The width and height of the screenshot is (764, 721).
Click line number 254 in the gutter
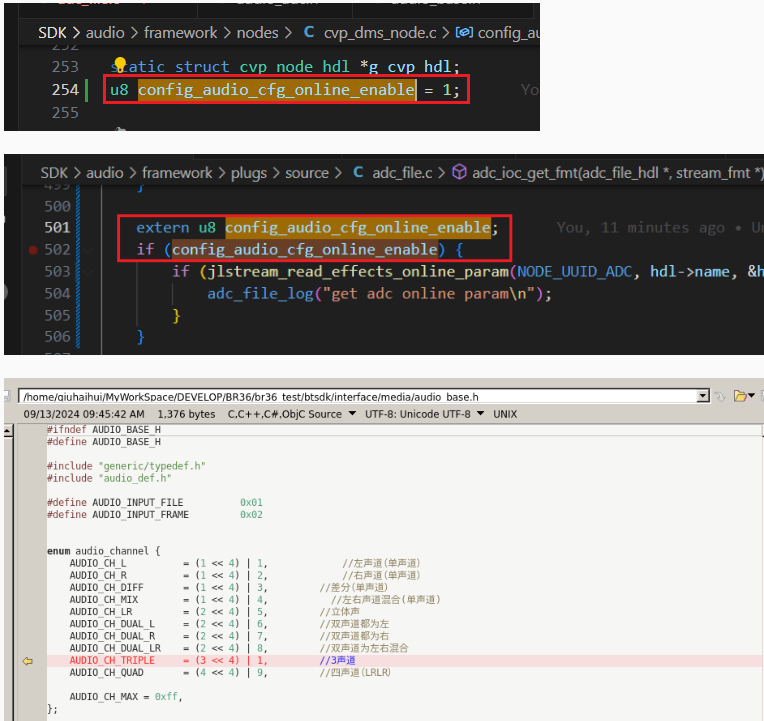pyautogui.click(x=65, y=90)
